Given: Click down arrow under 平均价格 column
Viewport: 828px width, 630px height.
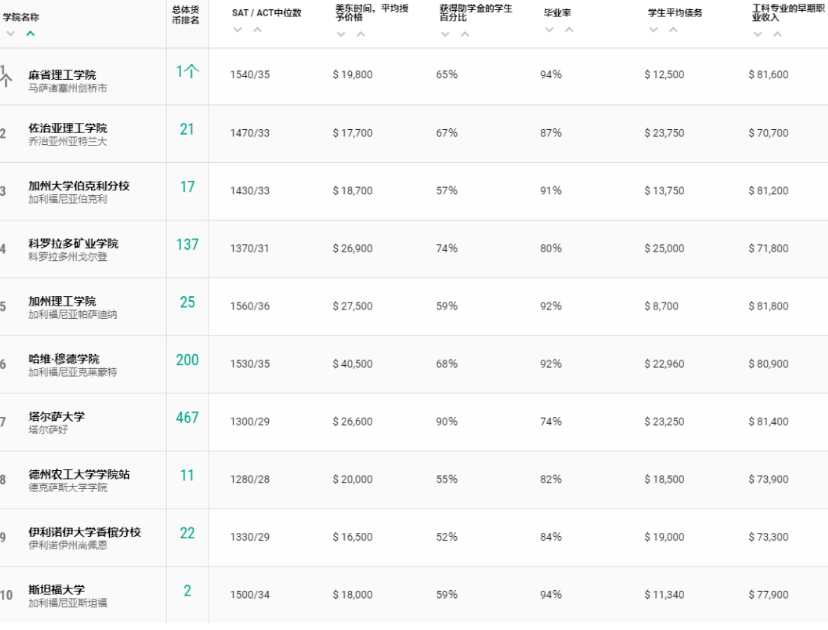Looking at the screenshot, I should (341, 34).
